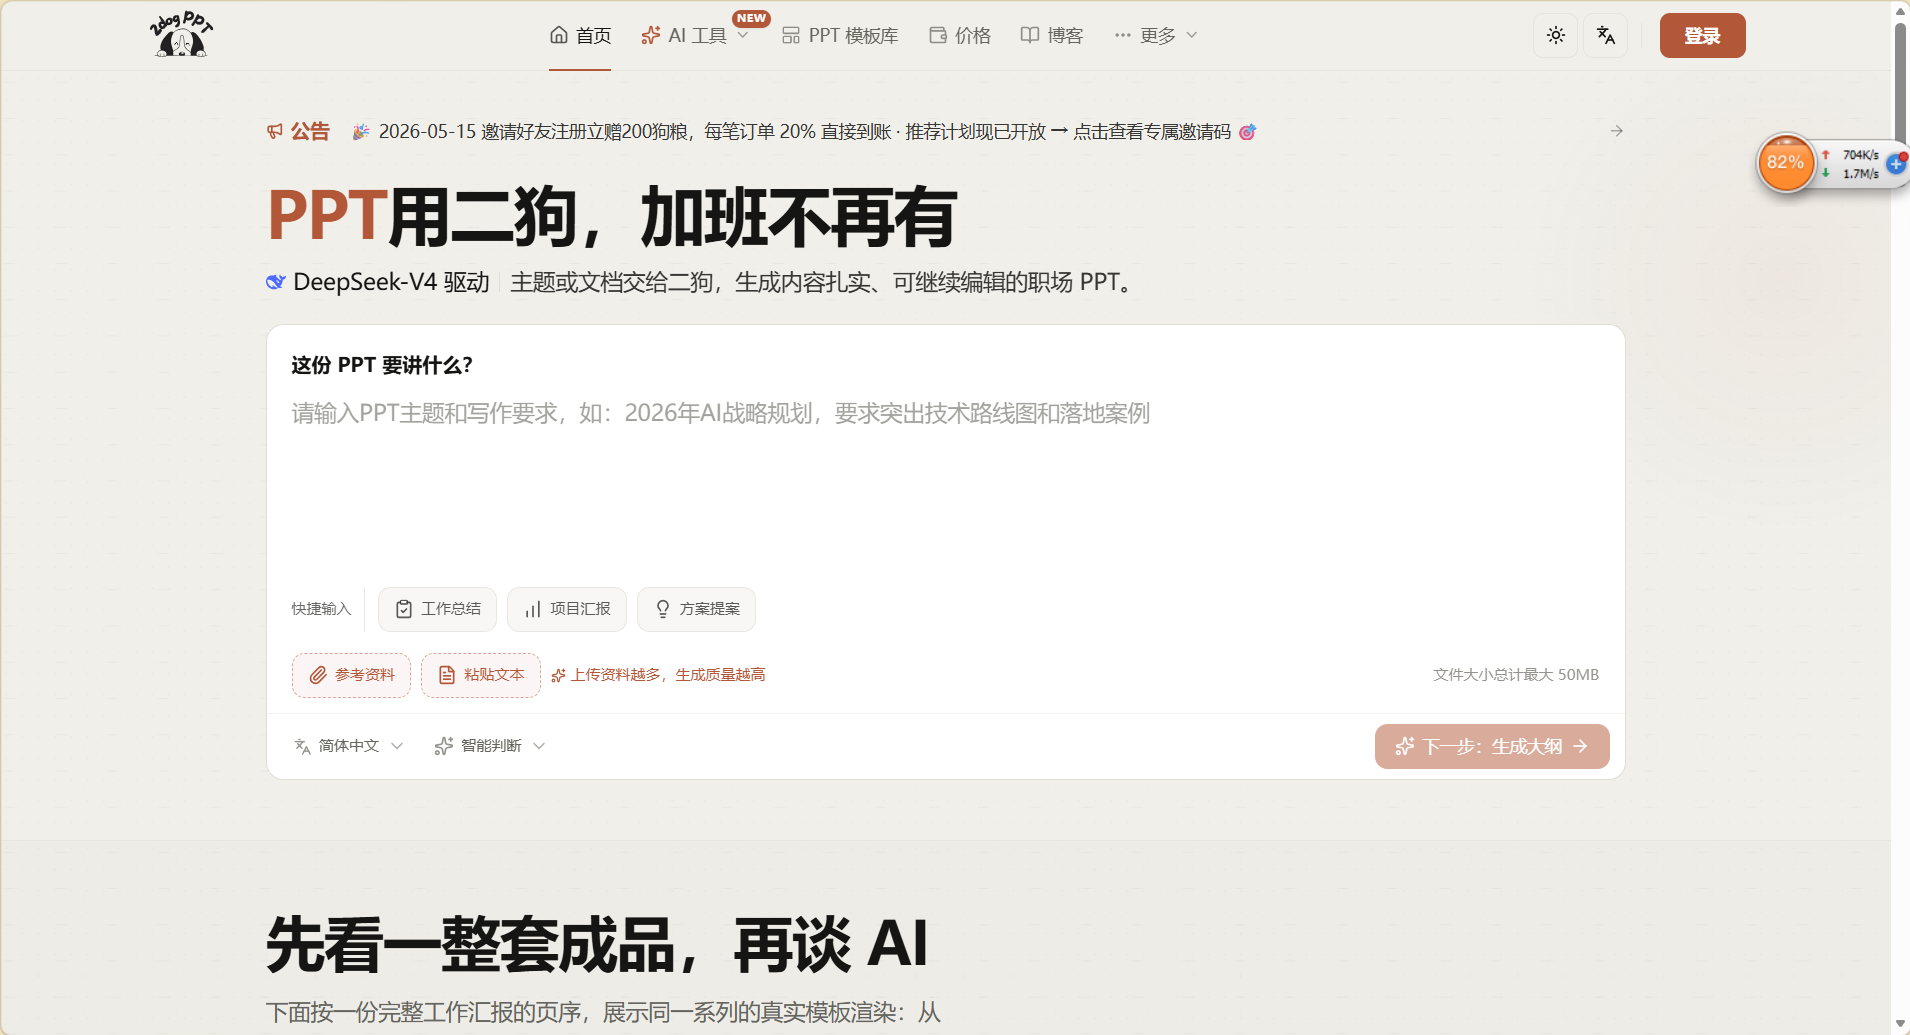The image size is (1910, 1035).
Task: Expand the 更多 more menu
Action: coord(1156,36)
